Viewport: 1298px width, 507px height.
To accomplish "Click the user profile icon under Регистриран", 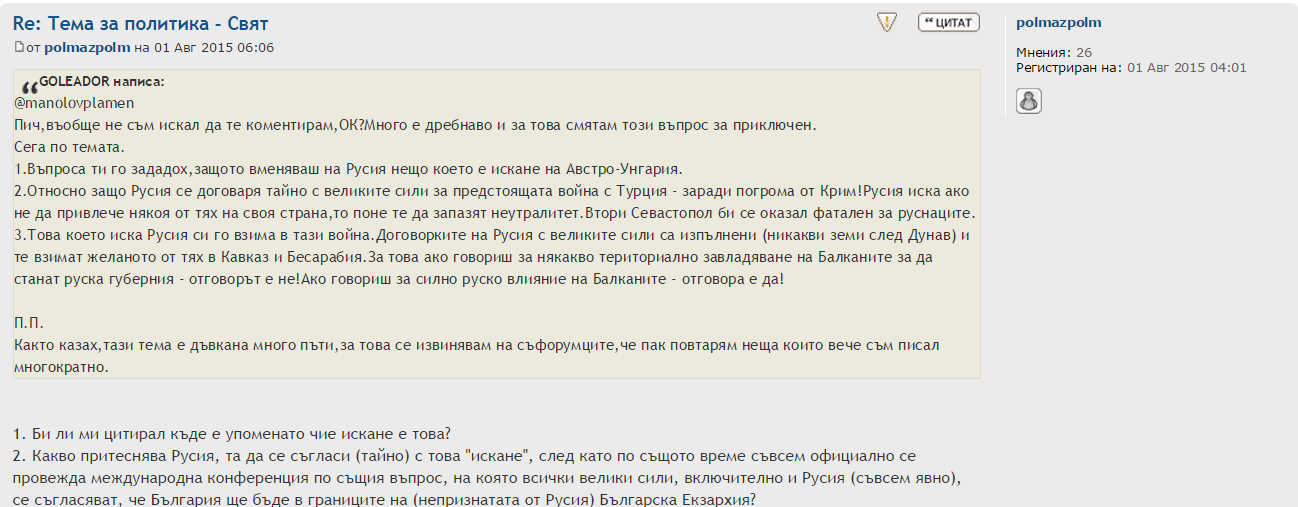I will [1029, 100].
